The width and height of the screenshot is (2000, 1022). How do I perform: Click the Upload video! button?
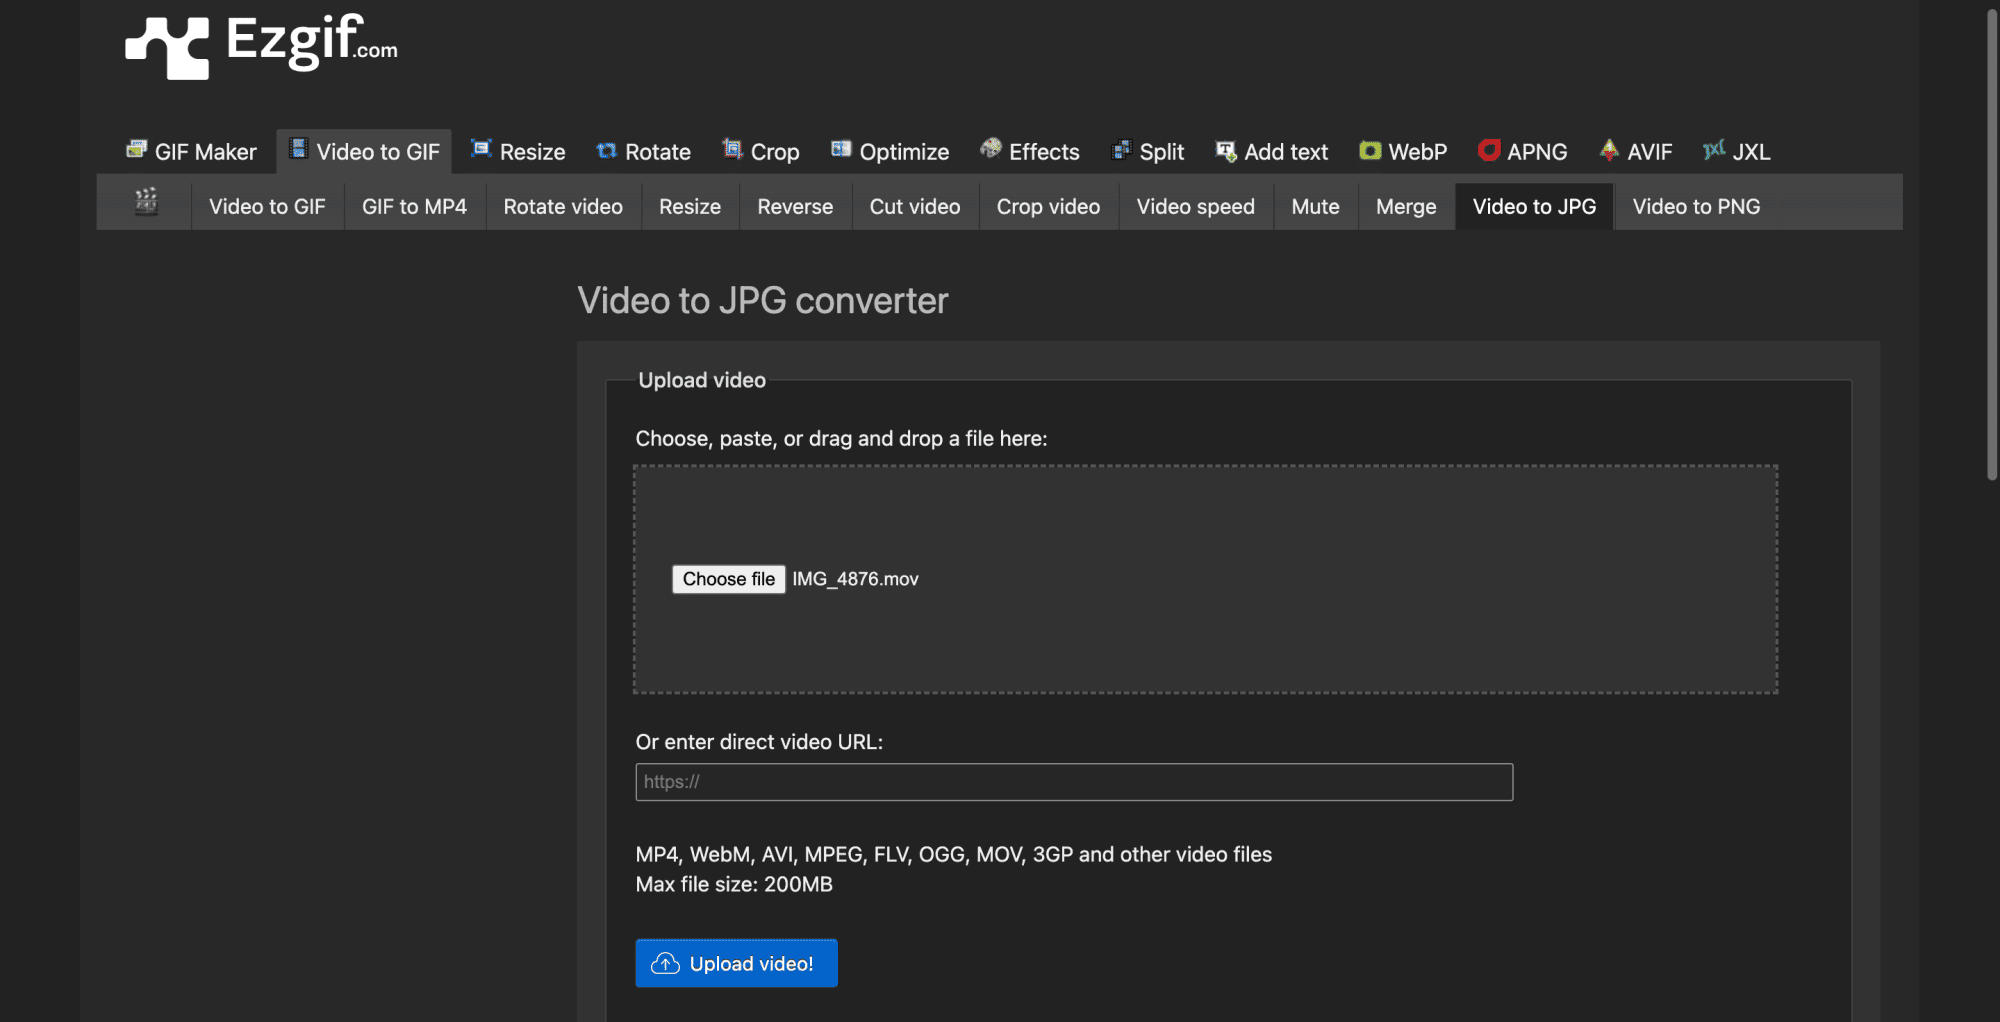pos(736,963)
